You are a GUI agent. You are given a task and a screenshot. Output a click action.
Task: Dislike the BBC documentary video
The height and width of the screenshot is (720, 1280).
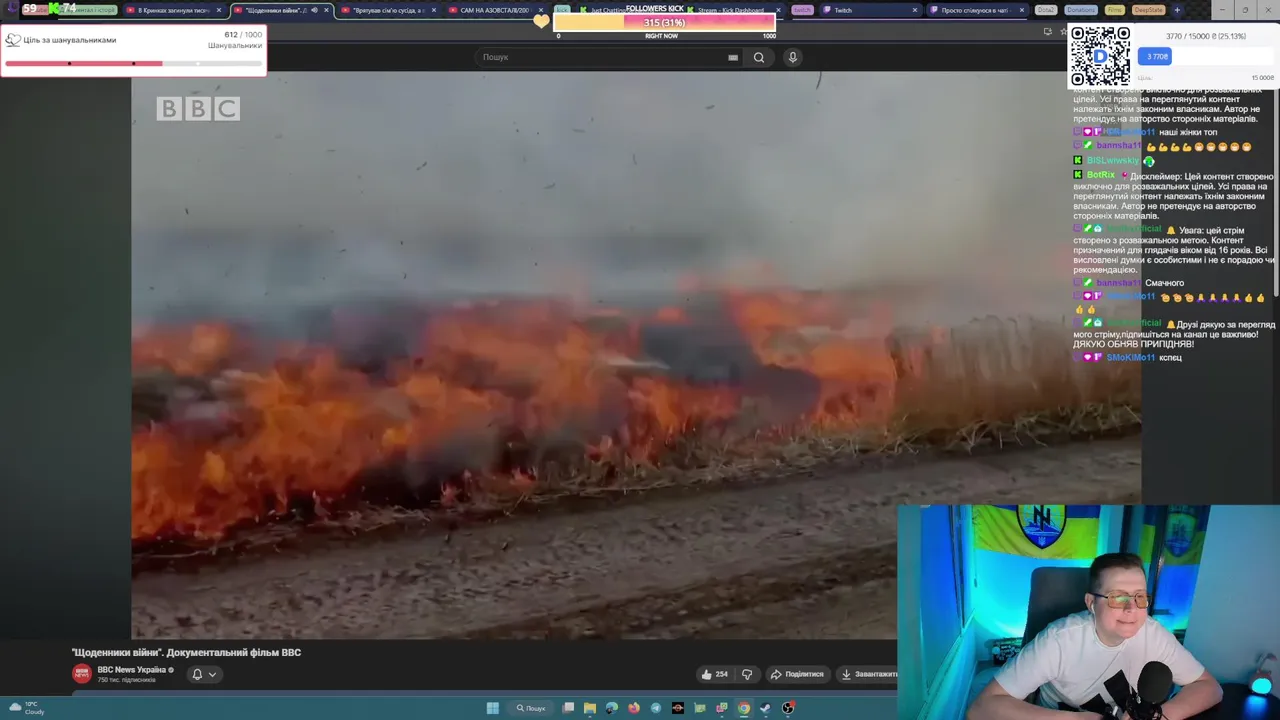747,674
